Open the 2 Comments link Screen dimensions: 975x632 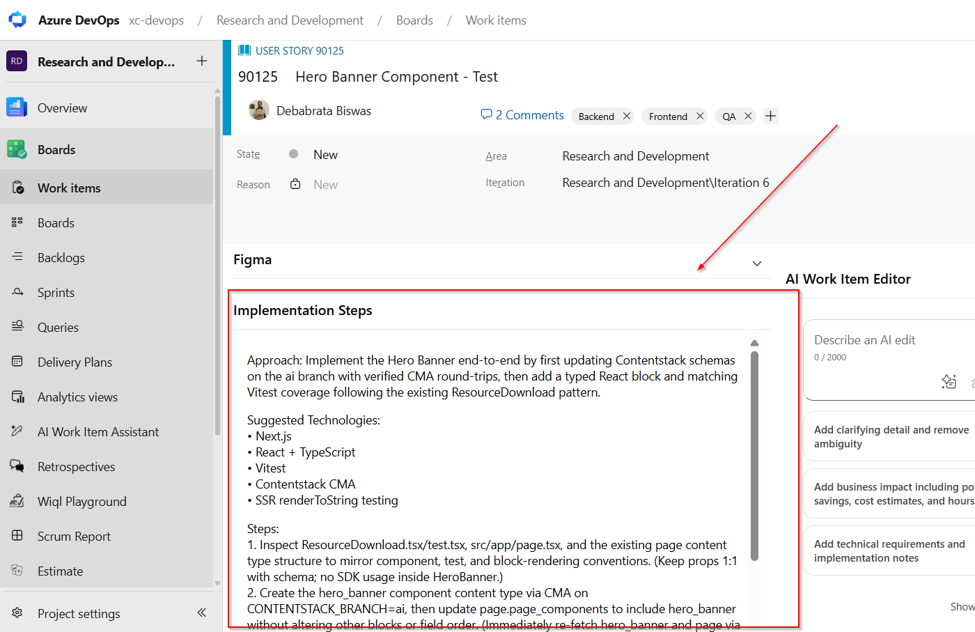(x=522, y=115)
